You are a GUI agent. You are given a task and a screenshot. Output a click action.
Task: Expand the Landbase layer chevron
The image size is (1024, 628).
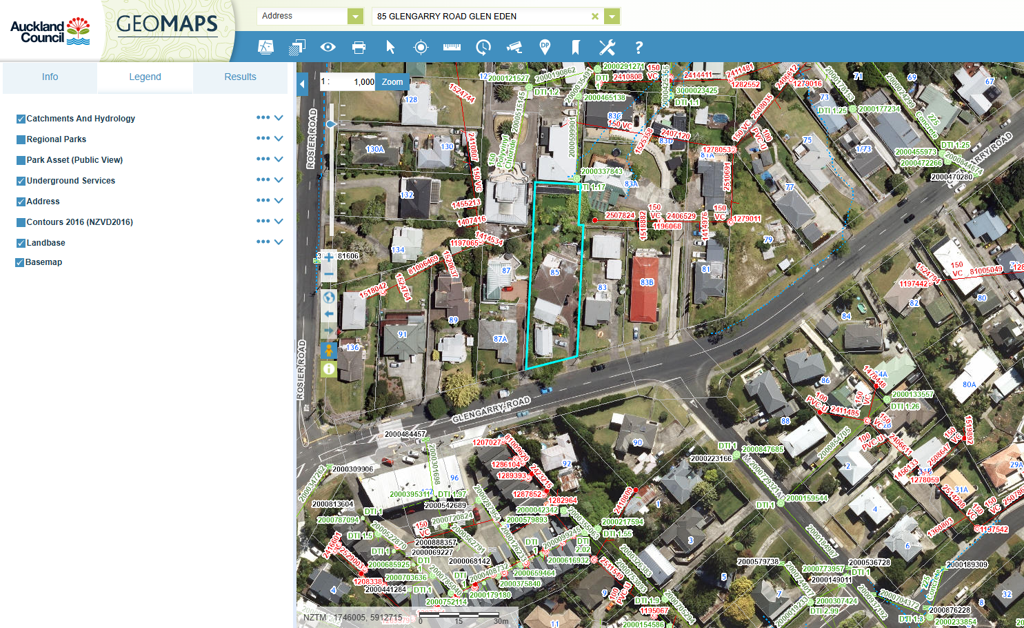point(279,242)
